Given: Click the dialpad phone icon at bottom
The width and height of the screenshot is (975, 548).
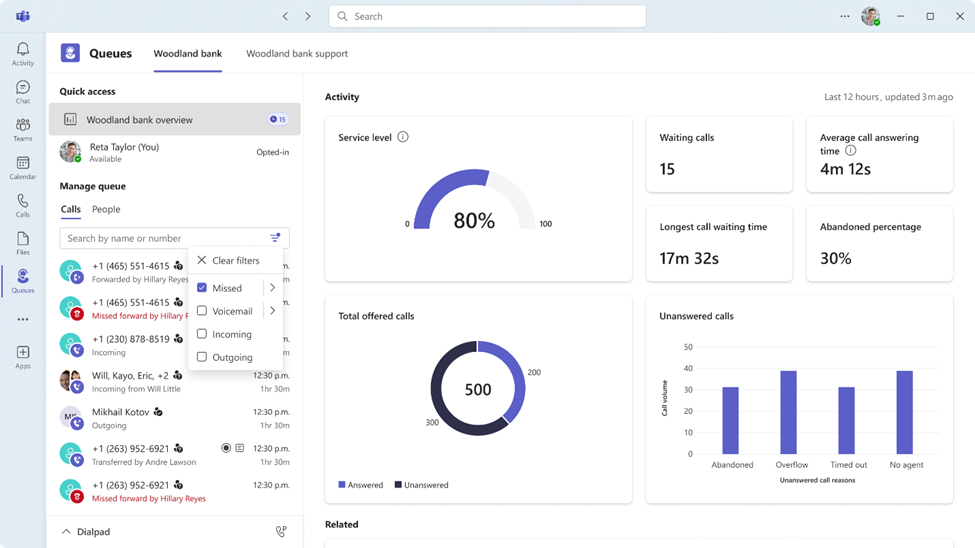Looking at the screenshot, I should 281,531.
